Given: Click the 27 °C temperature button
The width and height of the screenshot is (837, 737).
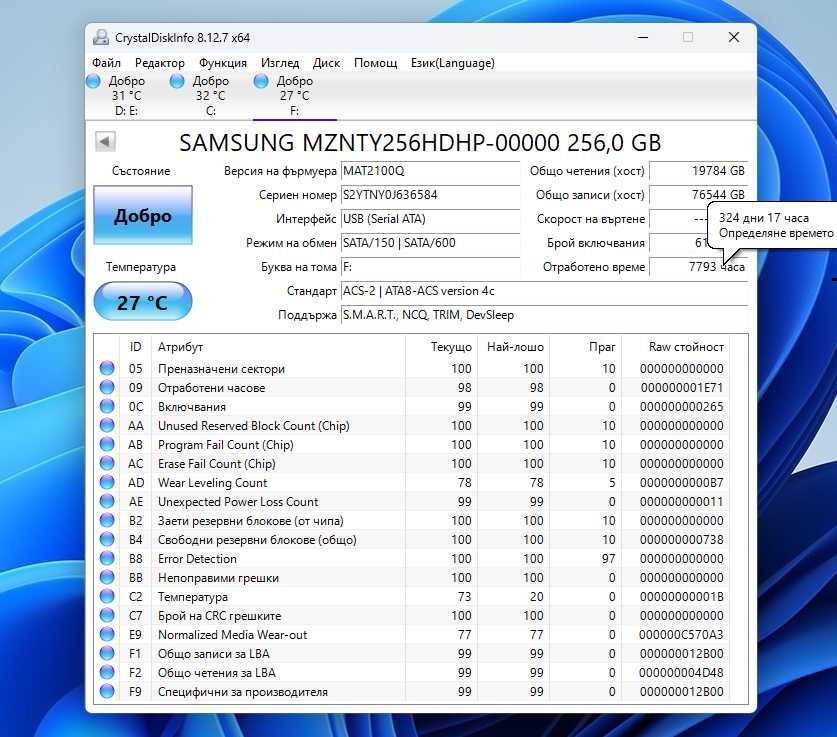Looking at the screenshot, I should point(143,302).
